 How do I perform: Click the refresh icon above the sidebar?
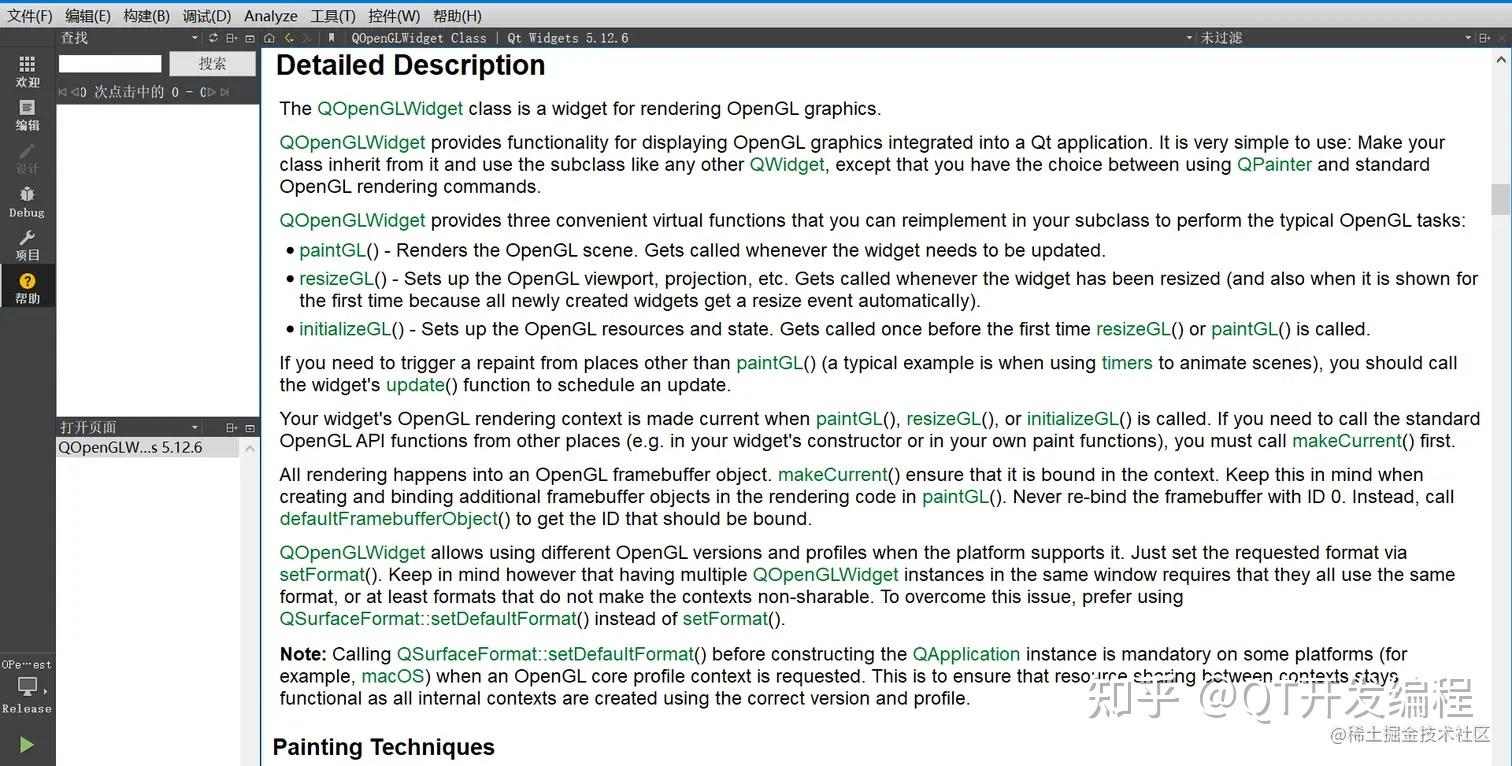(x=213, y=37)
